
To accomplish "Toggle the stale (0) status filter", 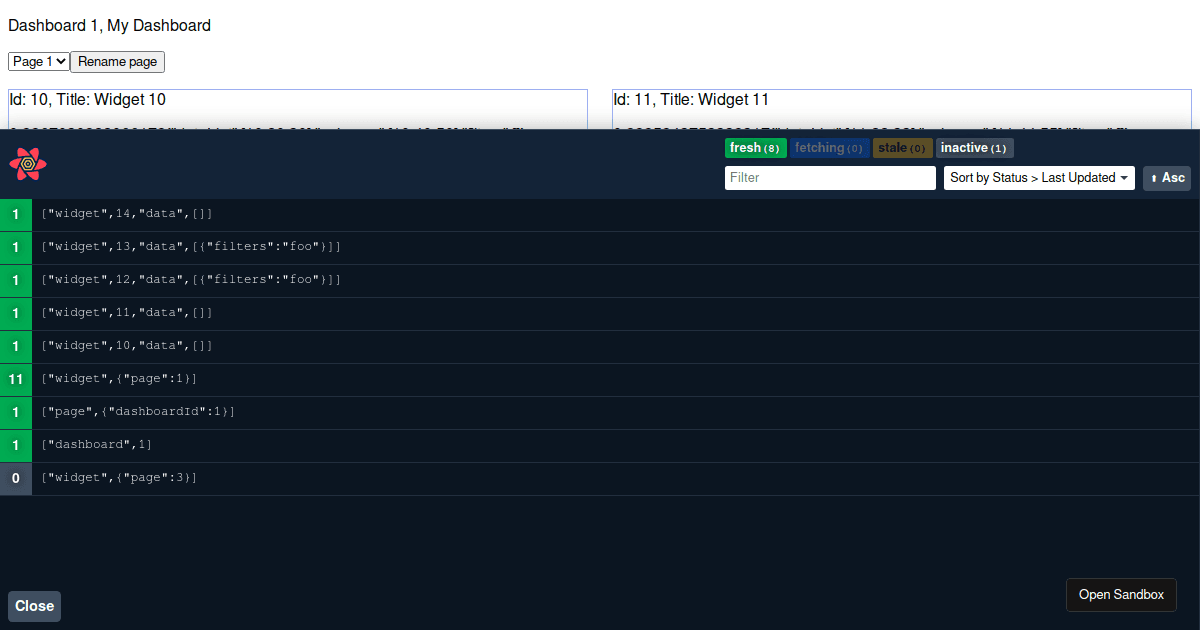I will point(902,147).
